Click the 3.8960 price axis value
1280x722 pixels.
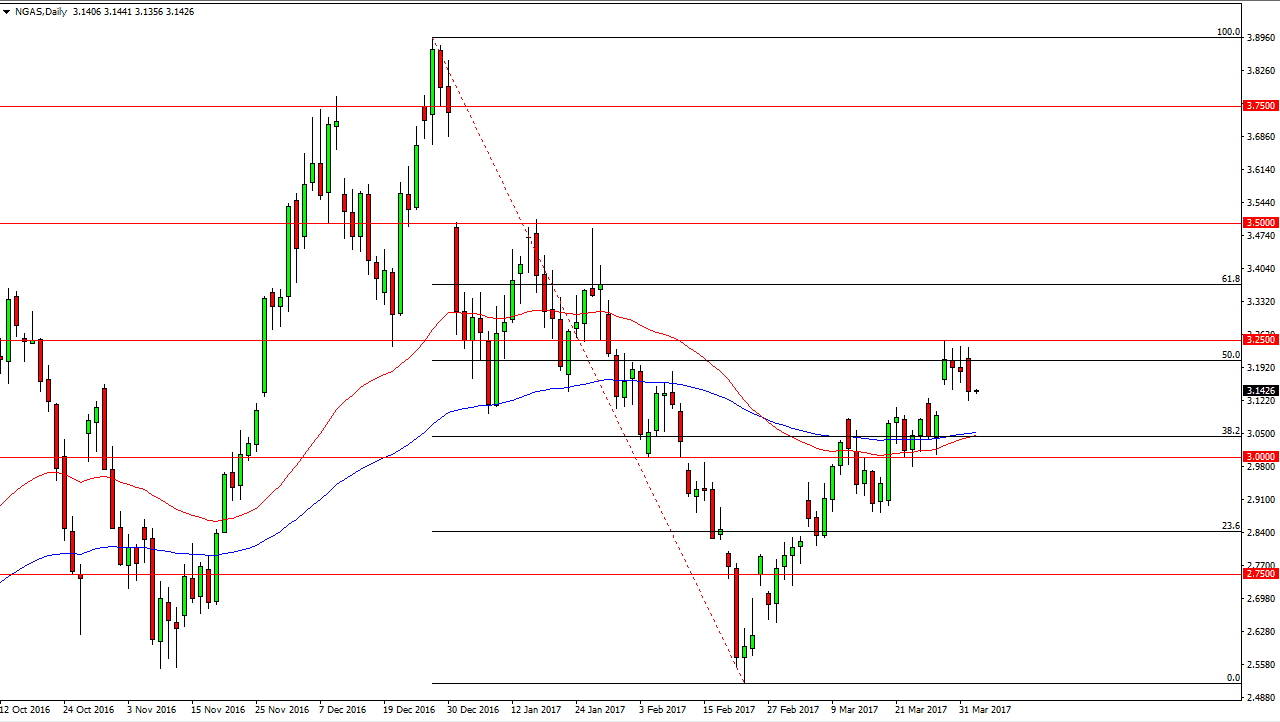[1260, 38]
